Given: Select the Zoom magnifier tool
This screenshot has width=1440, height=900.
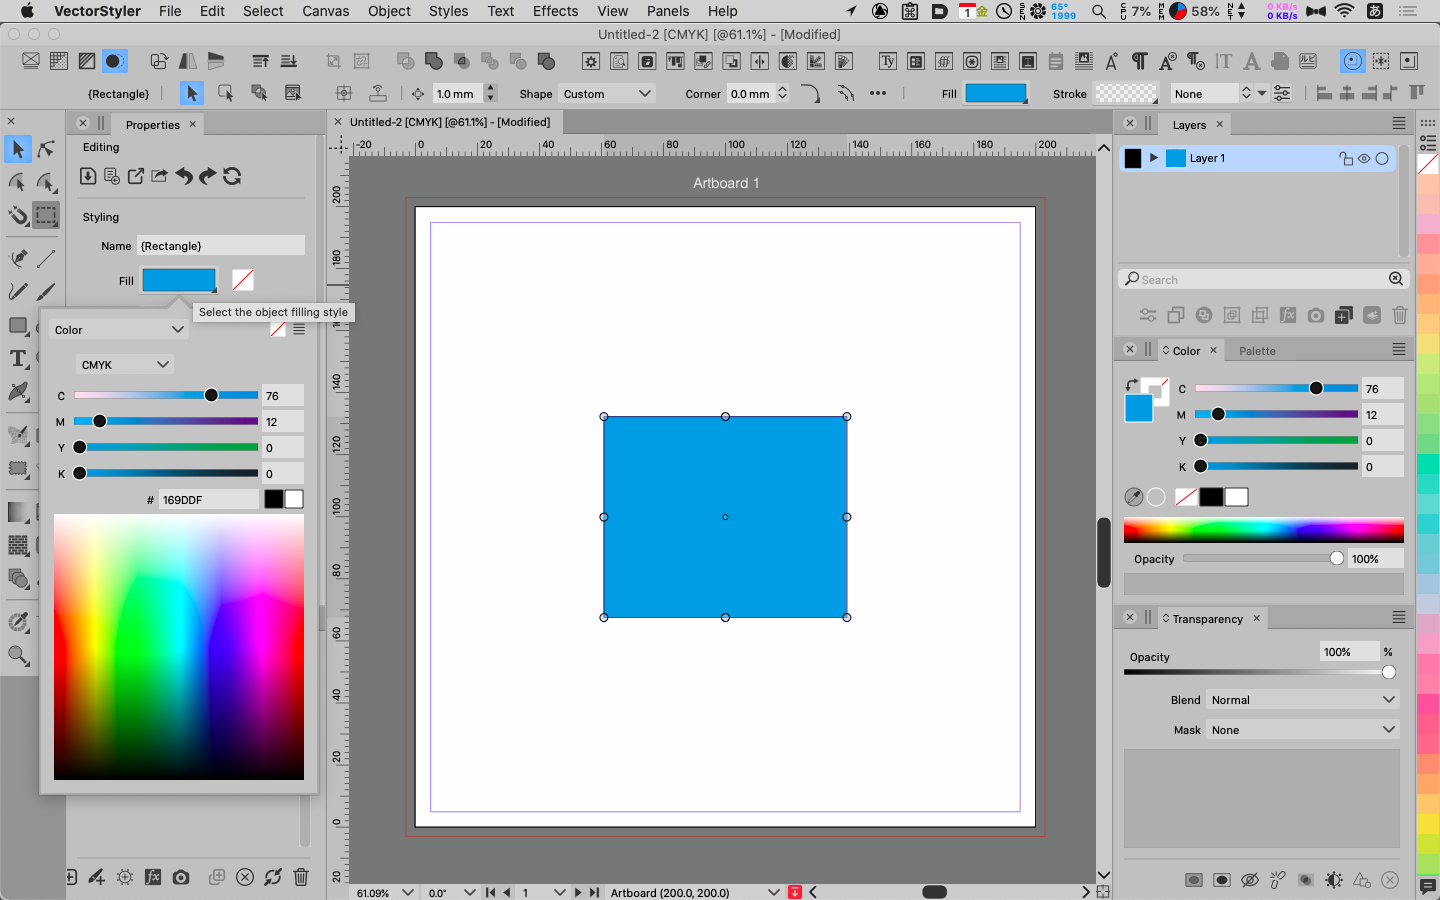Looking at the screenshot, I should pos(18,655).
